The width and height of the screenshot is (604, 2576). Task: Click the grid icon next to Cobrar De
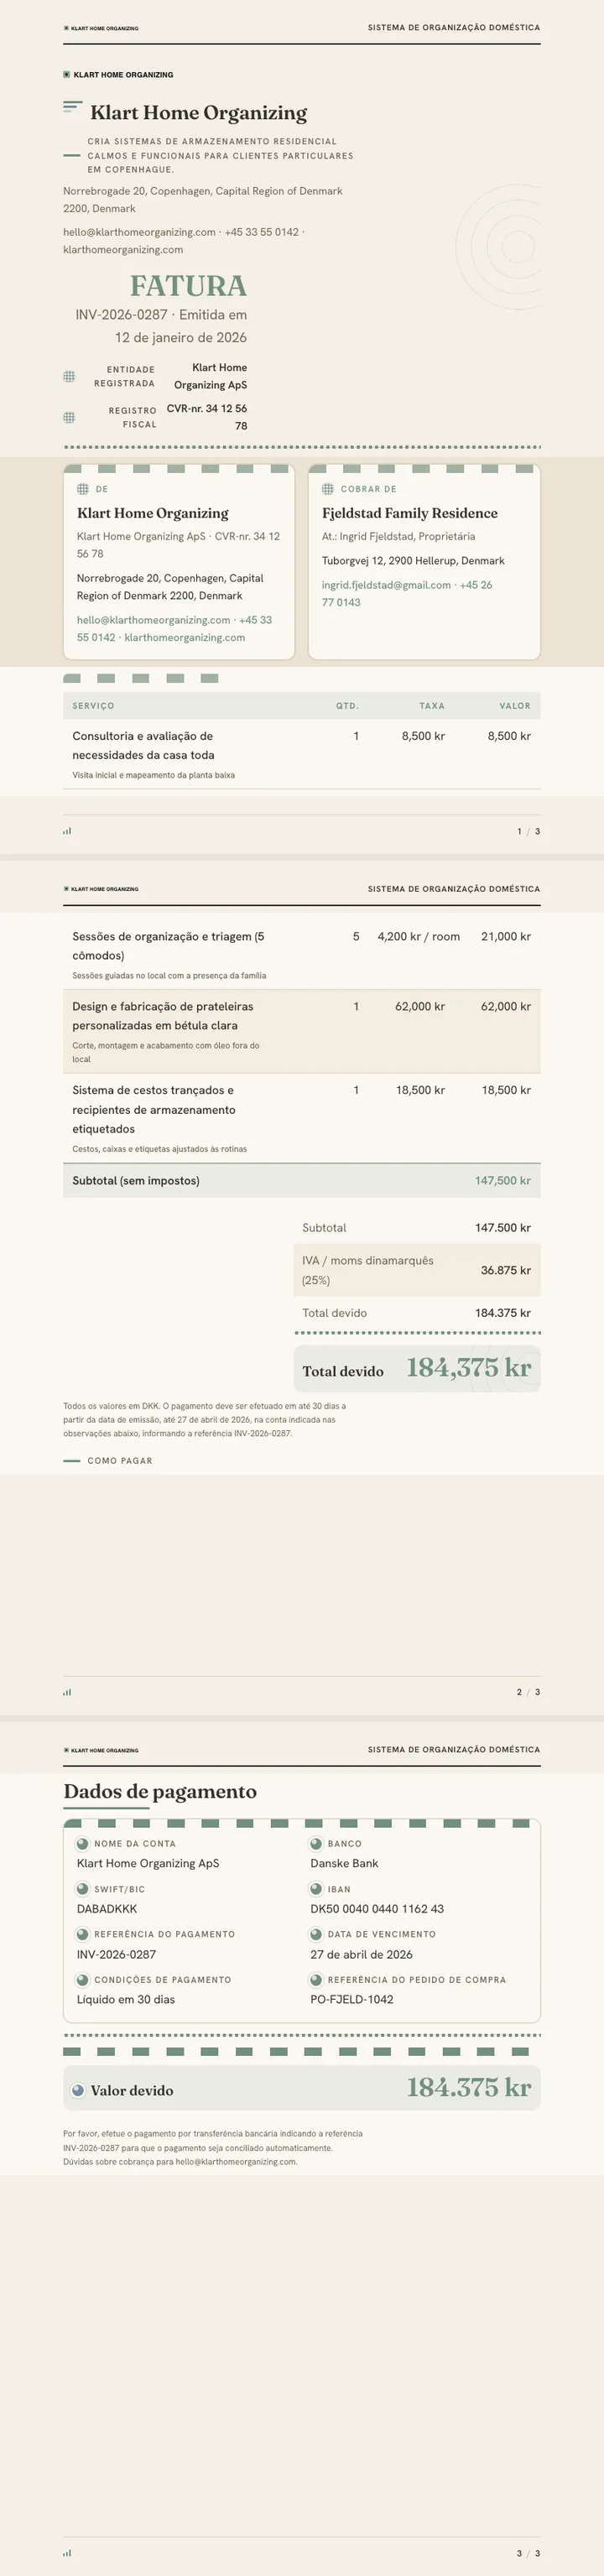[x=328, y=489]
